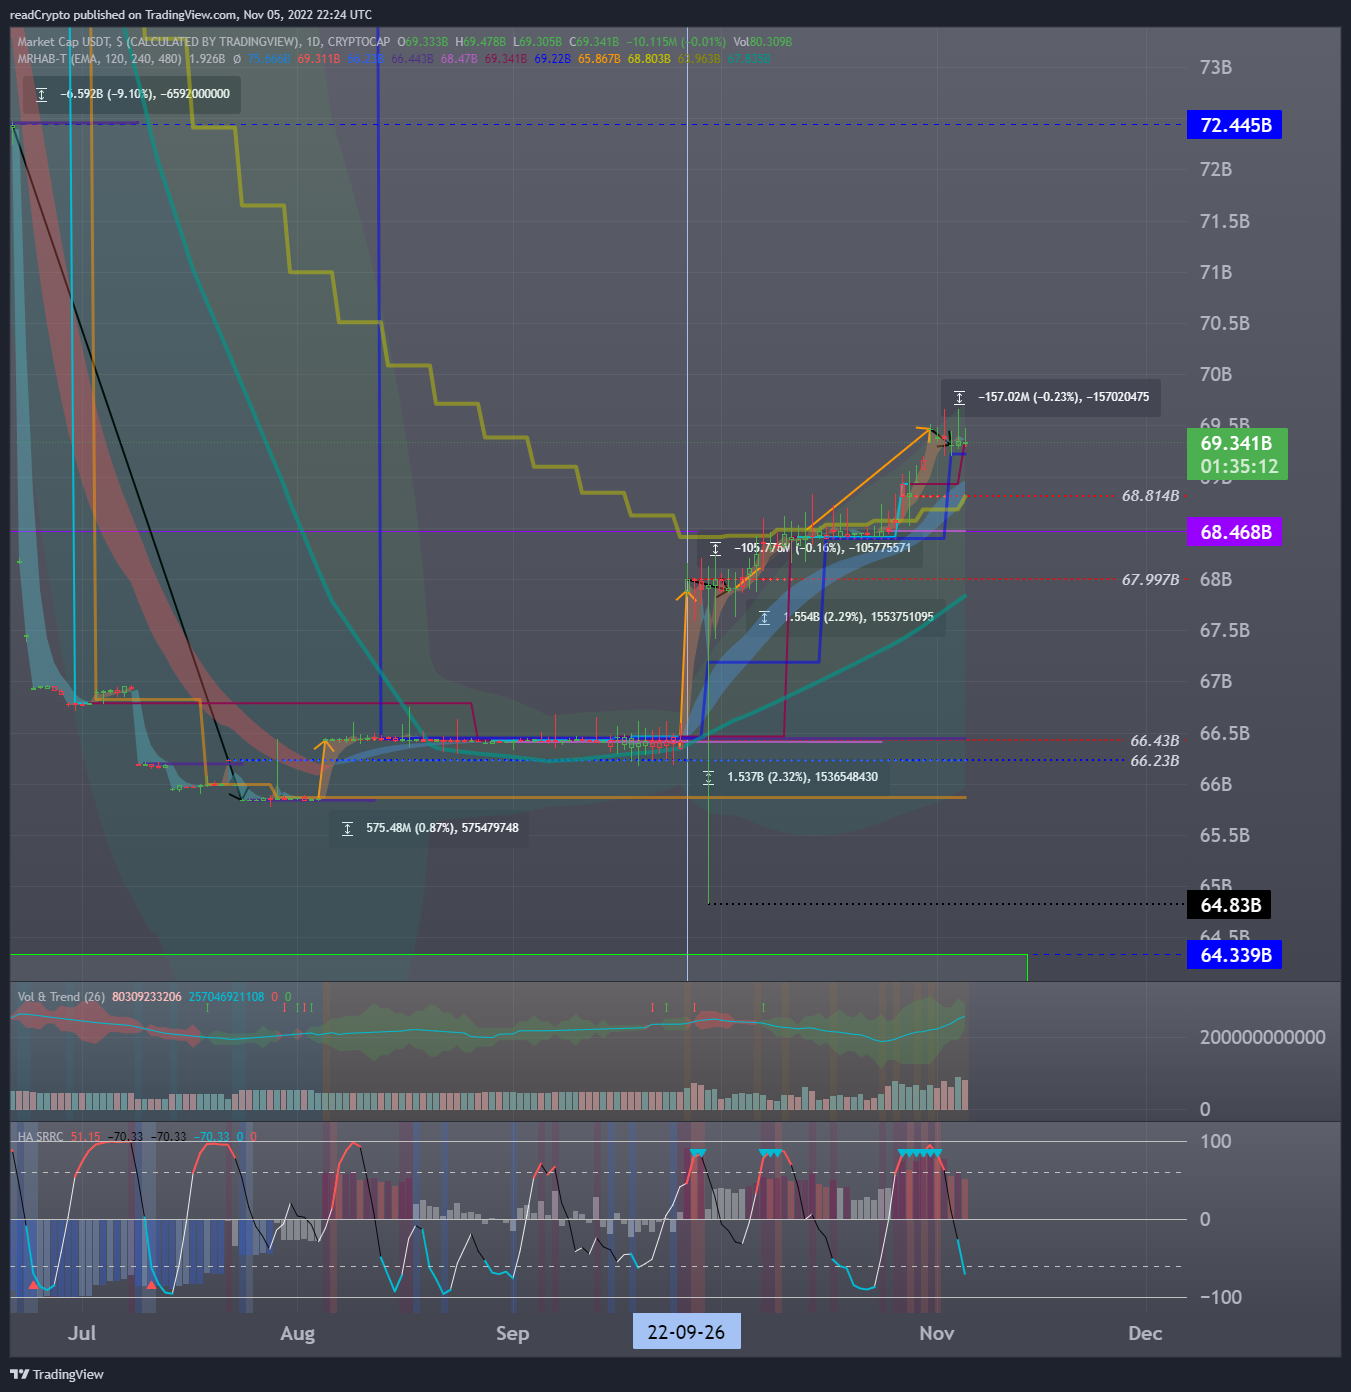The width and height of the screenshot is (1351, 1392).
Task: Click the H 69.478B high value
Action: (481, 42)
